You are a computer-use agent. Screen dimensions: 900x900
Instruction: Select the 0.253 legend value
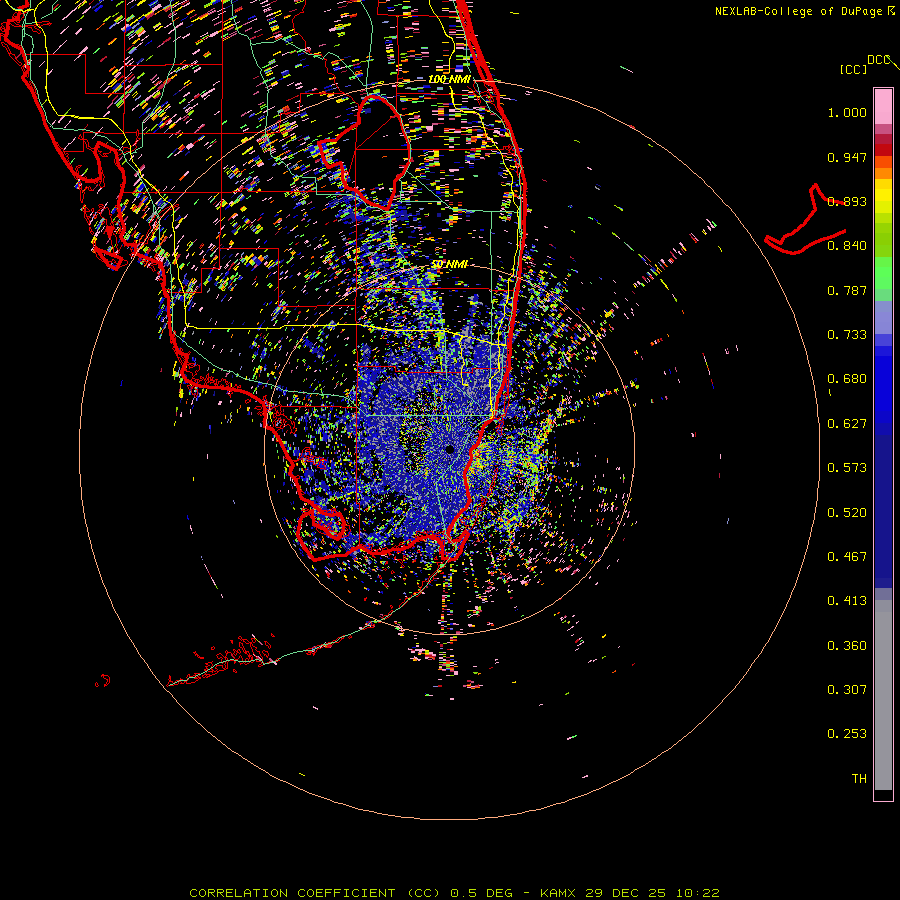point(847,734)
